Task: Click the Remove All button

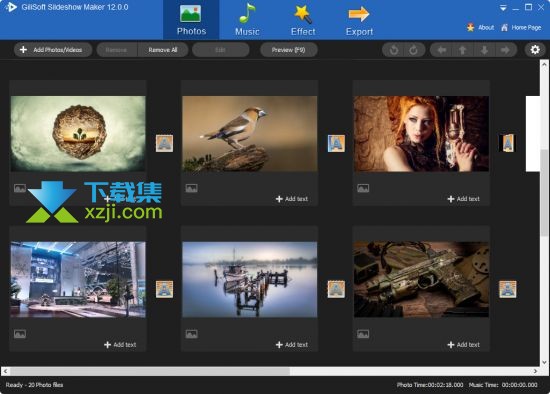Action: pos(163,50)
